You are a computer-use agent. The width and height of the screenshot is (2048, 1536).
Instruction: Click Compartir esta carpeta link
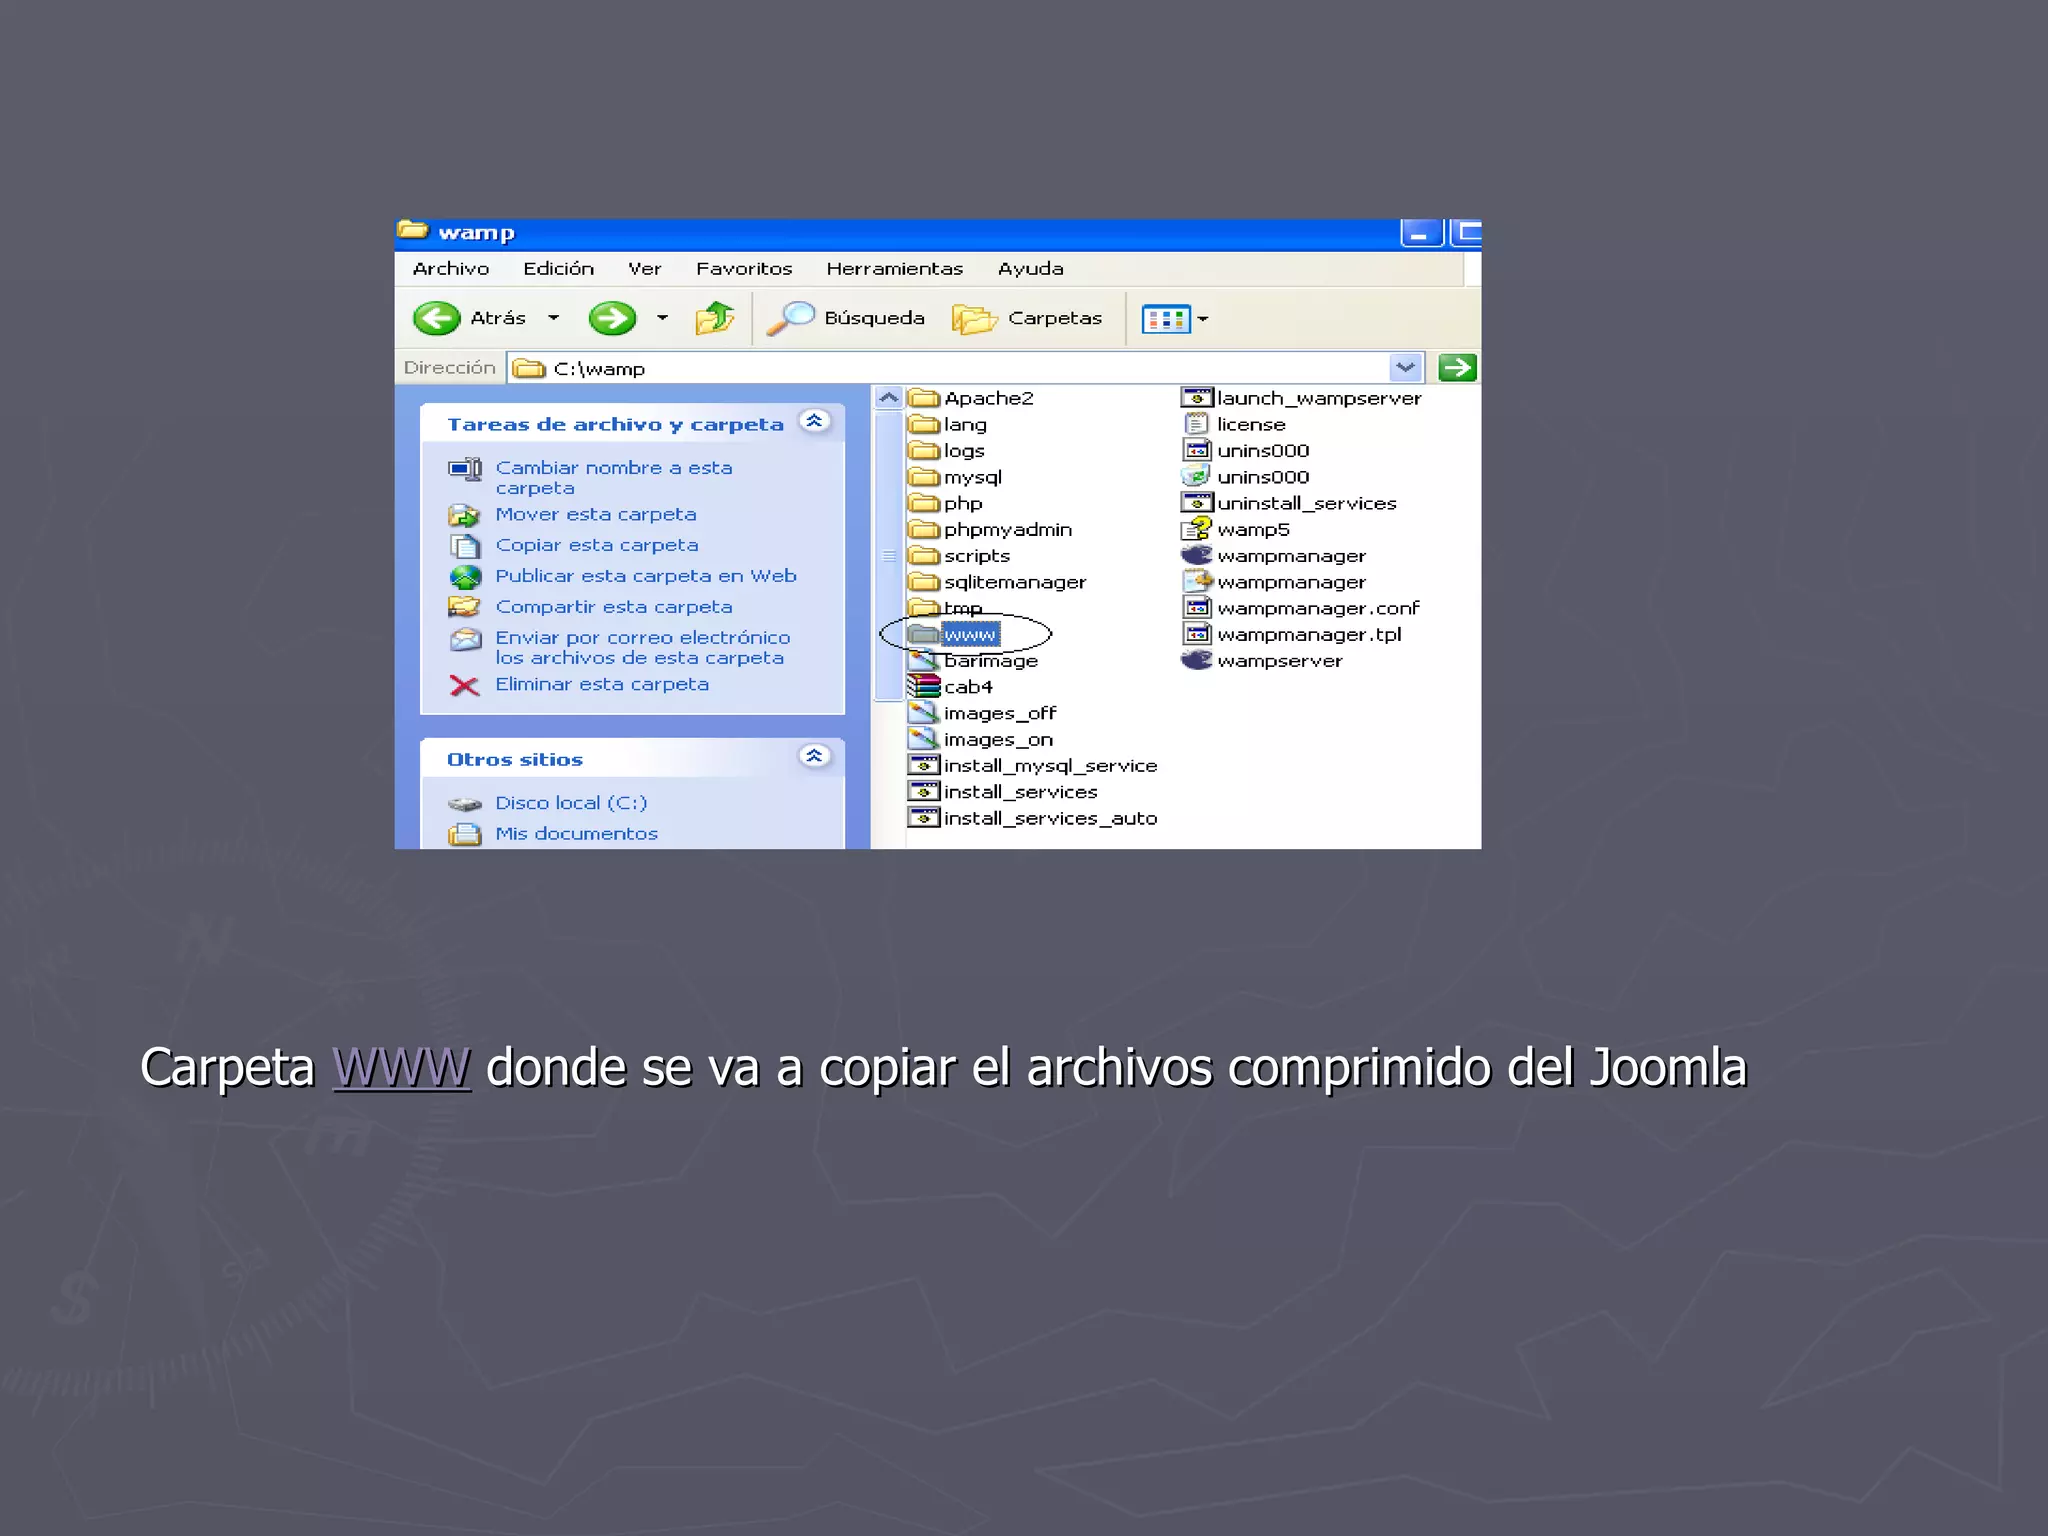614,607
